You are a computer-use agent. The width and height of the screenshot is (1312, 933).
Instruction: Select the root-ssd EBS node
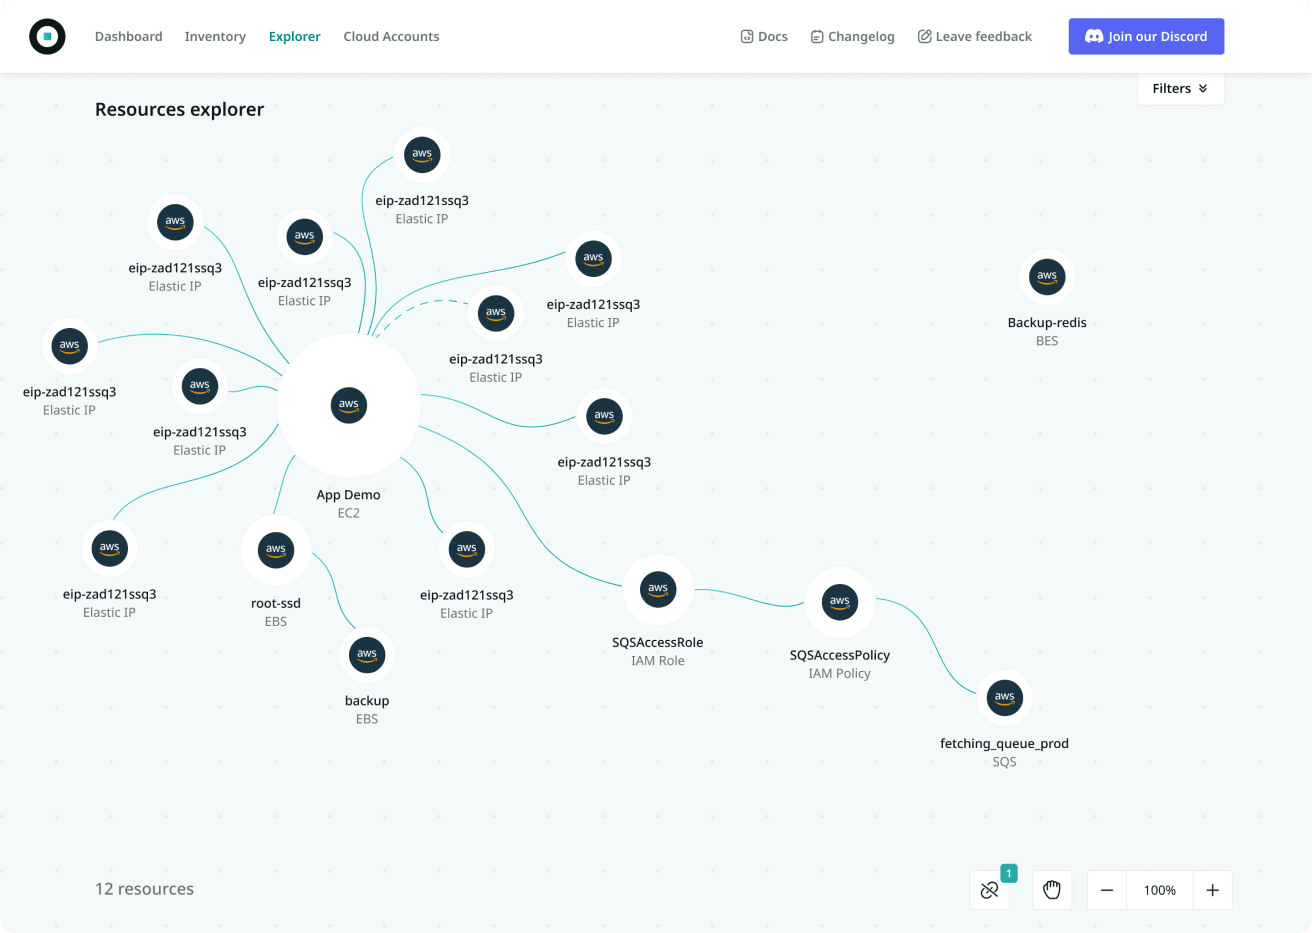click(x=276, y=550)
